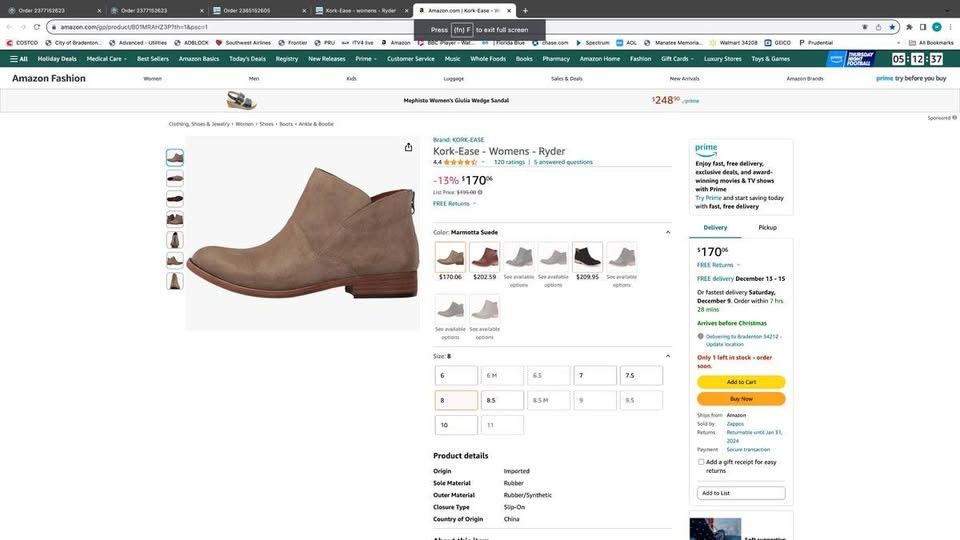Click the first boot thumbnail image

pos(174,158)
